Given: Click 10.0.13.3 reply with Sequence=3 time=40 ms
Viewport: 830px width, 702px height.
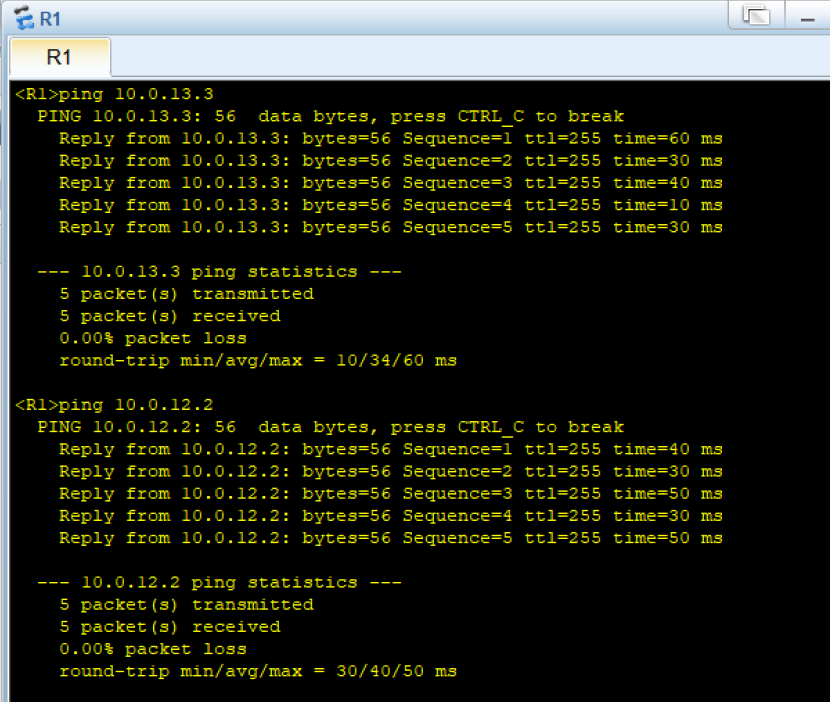Looking at the screenshot, I should 391,183.
